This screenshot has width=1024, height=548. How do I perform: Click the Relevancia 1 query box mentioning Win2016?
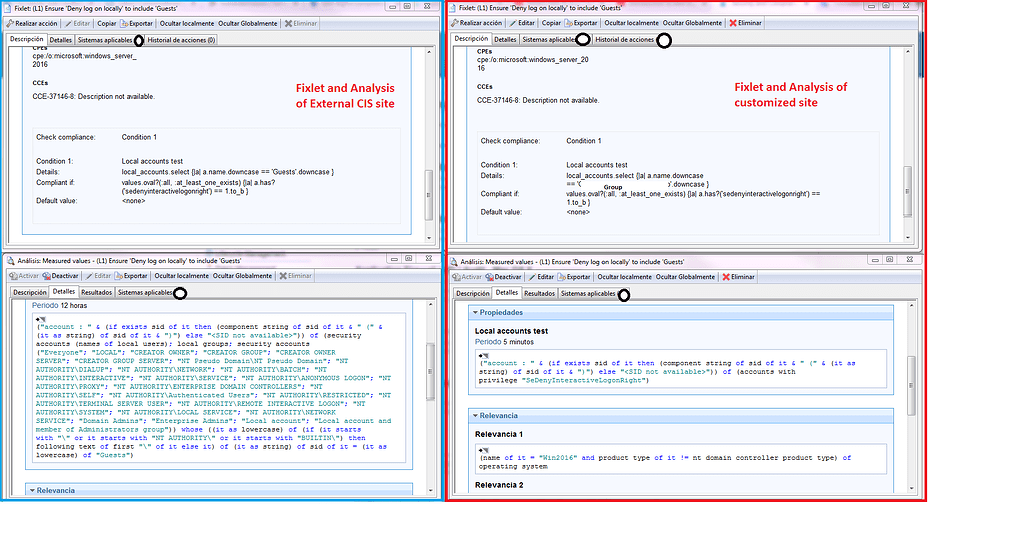click(680, 459)
